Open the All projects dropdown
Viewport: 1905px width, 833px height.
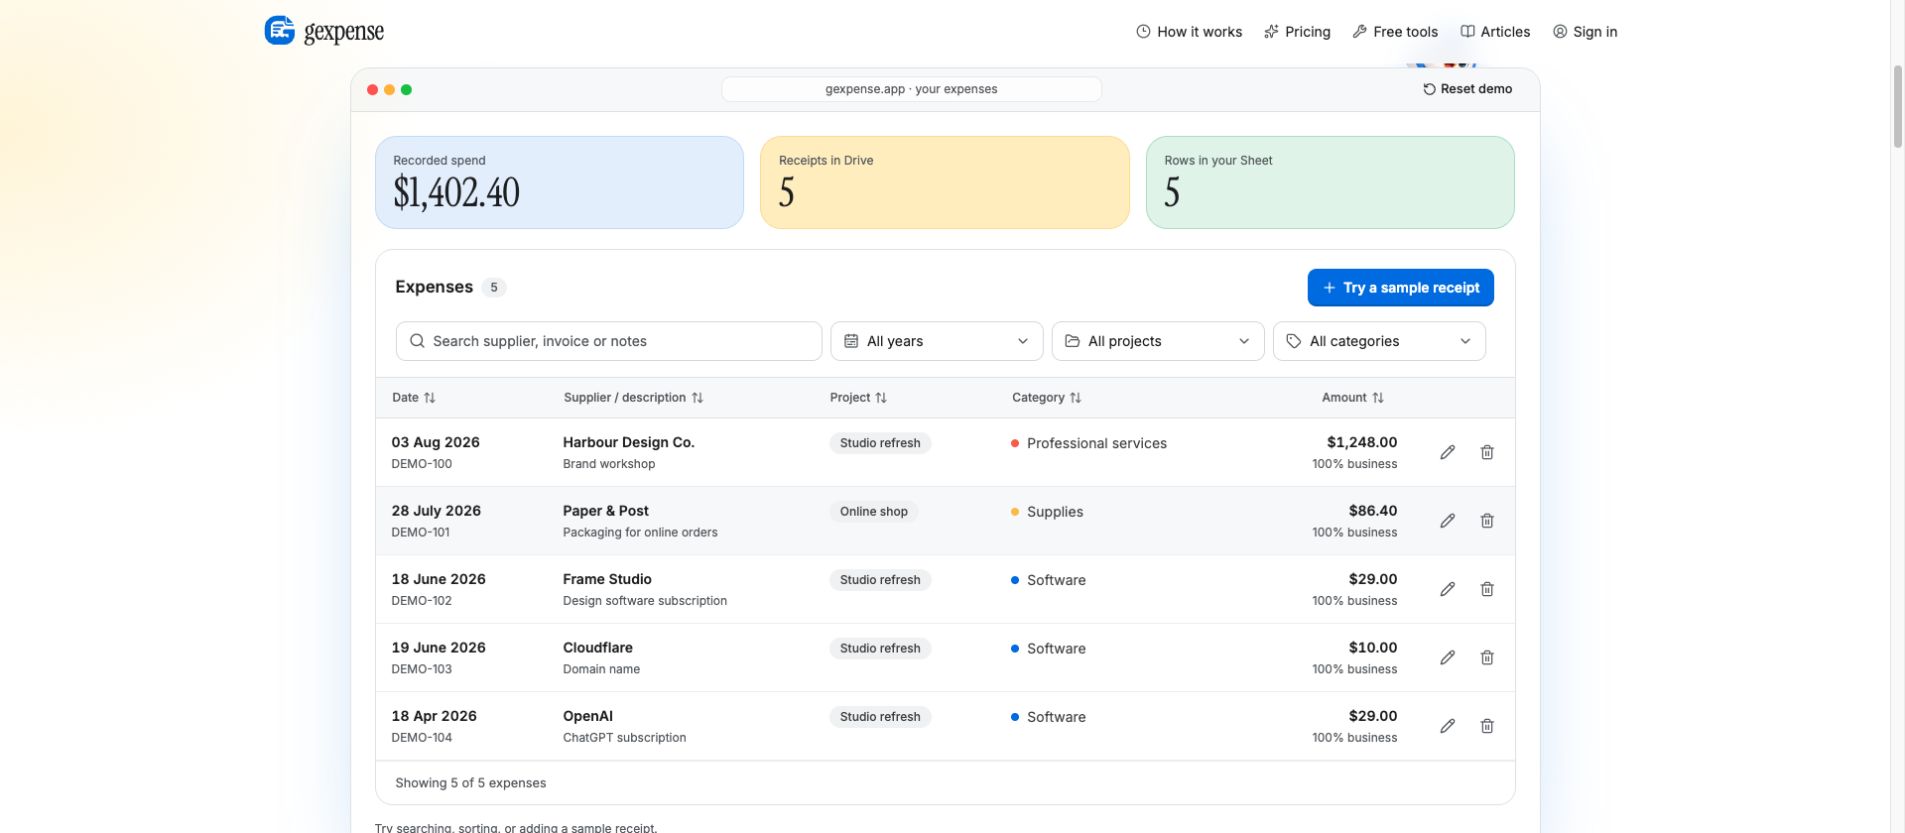(1158, 341)
